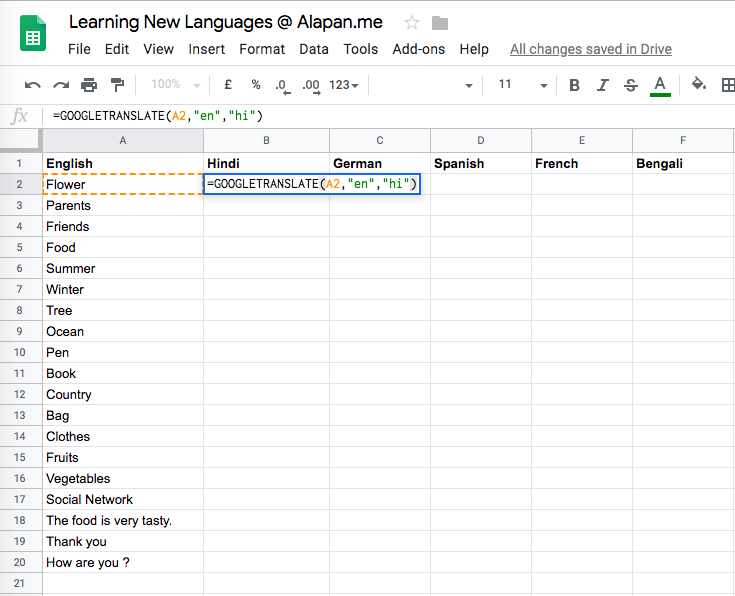Click the cell containing Flower
This screenshot has width=735, height=596.
pos(123,184)
